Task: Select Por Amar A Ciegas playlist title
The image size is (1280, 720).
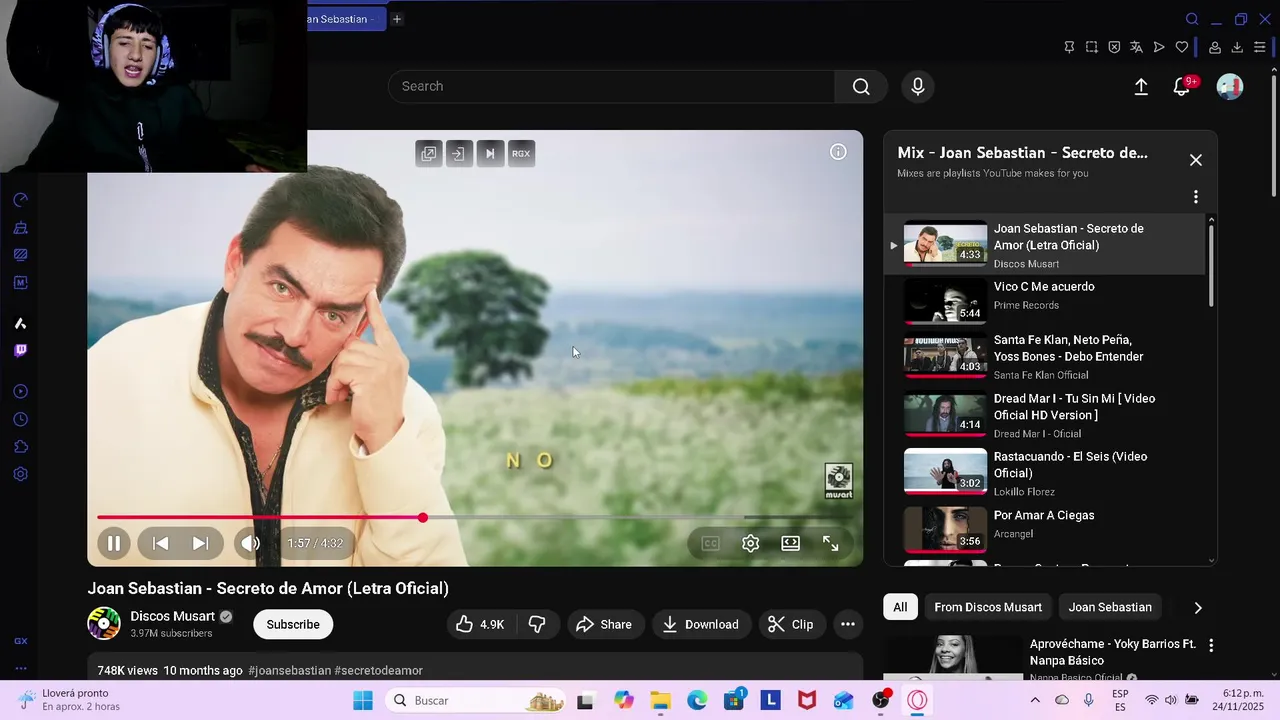Action: point(1044,516)
